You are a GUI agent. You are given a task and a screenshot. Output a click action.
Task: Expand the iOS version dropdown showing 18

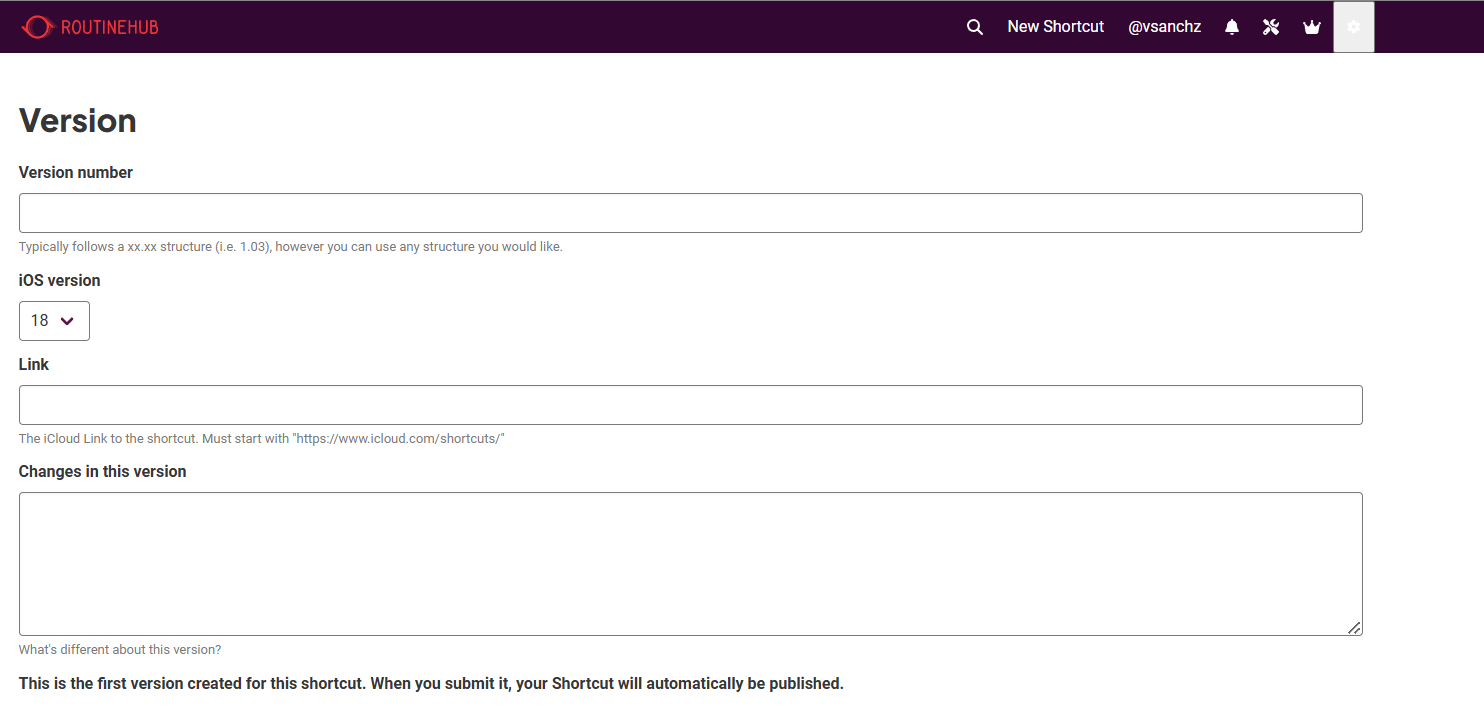(54, 321)
